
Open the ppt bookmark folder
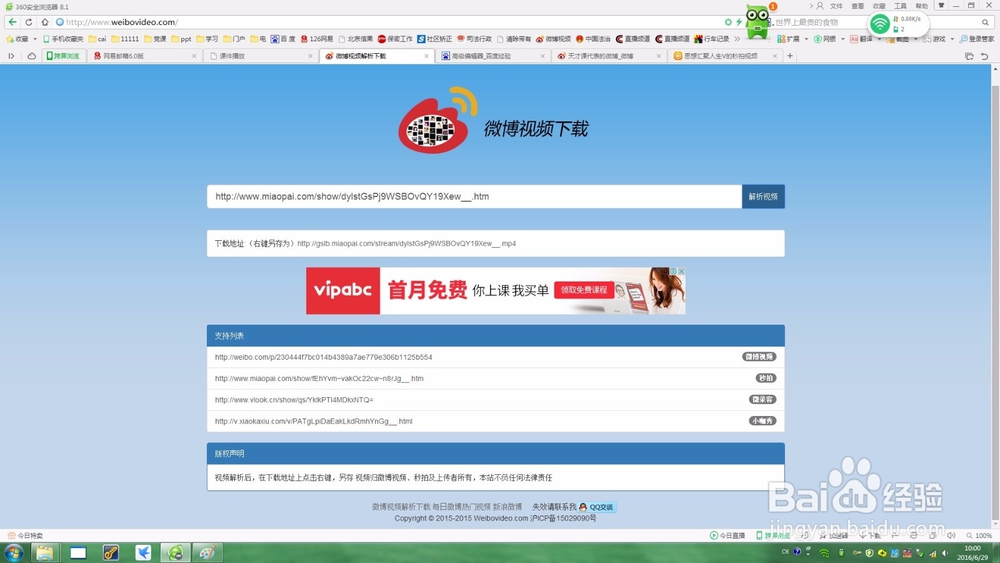pyautogui.click(x=181, y=39)
